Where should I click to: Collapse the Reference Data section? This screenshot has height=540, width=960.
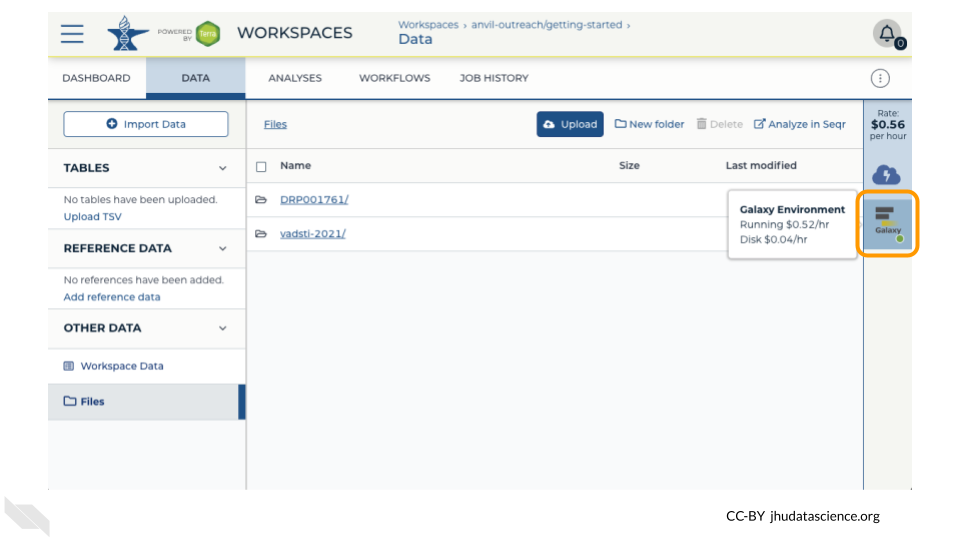click(x=223, y=249)
